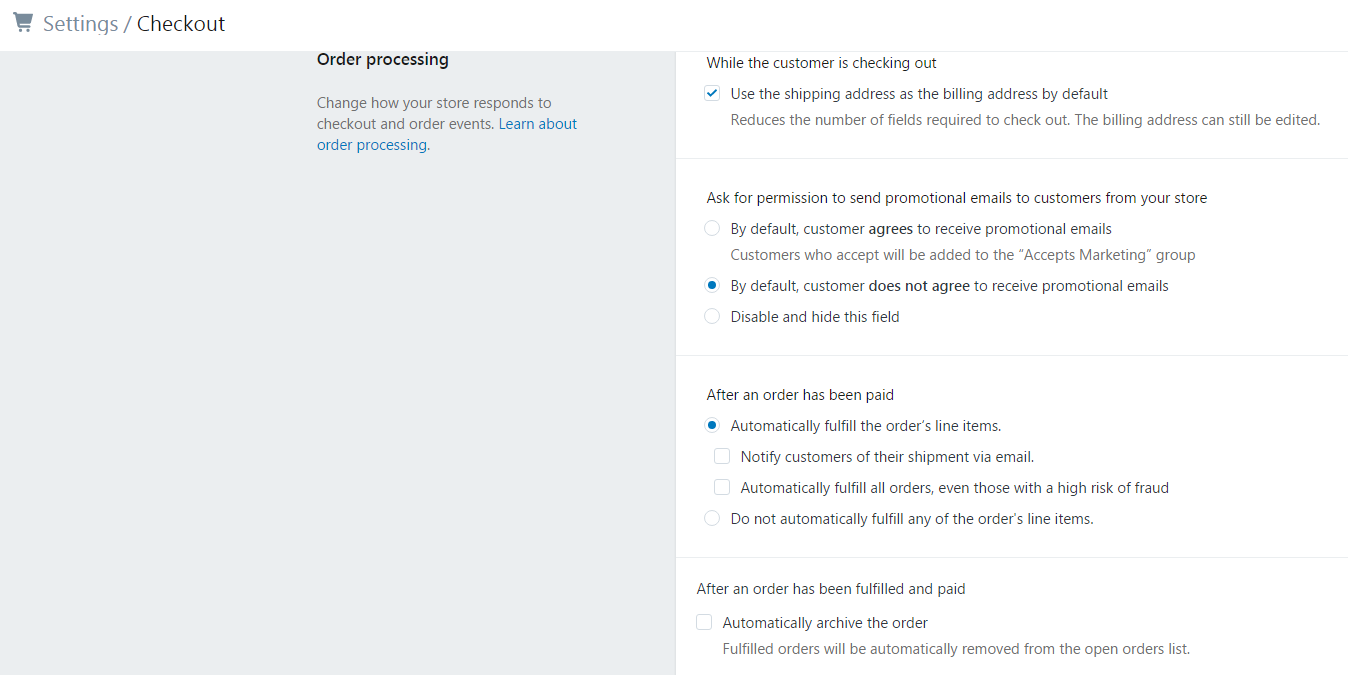This screenshot has height=675, width=1348.
Task: Open the Learn about order processing link
Action: pos(447,134)
